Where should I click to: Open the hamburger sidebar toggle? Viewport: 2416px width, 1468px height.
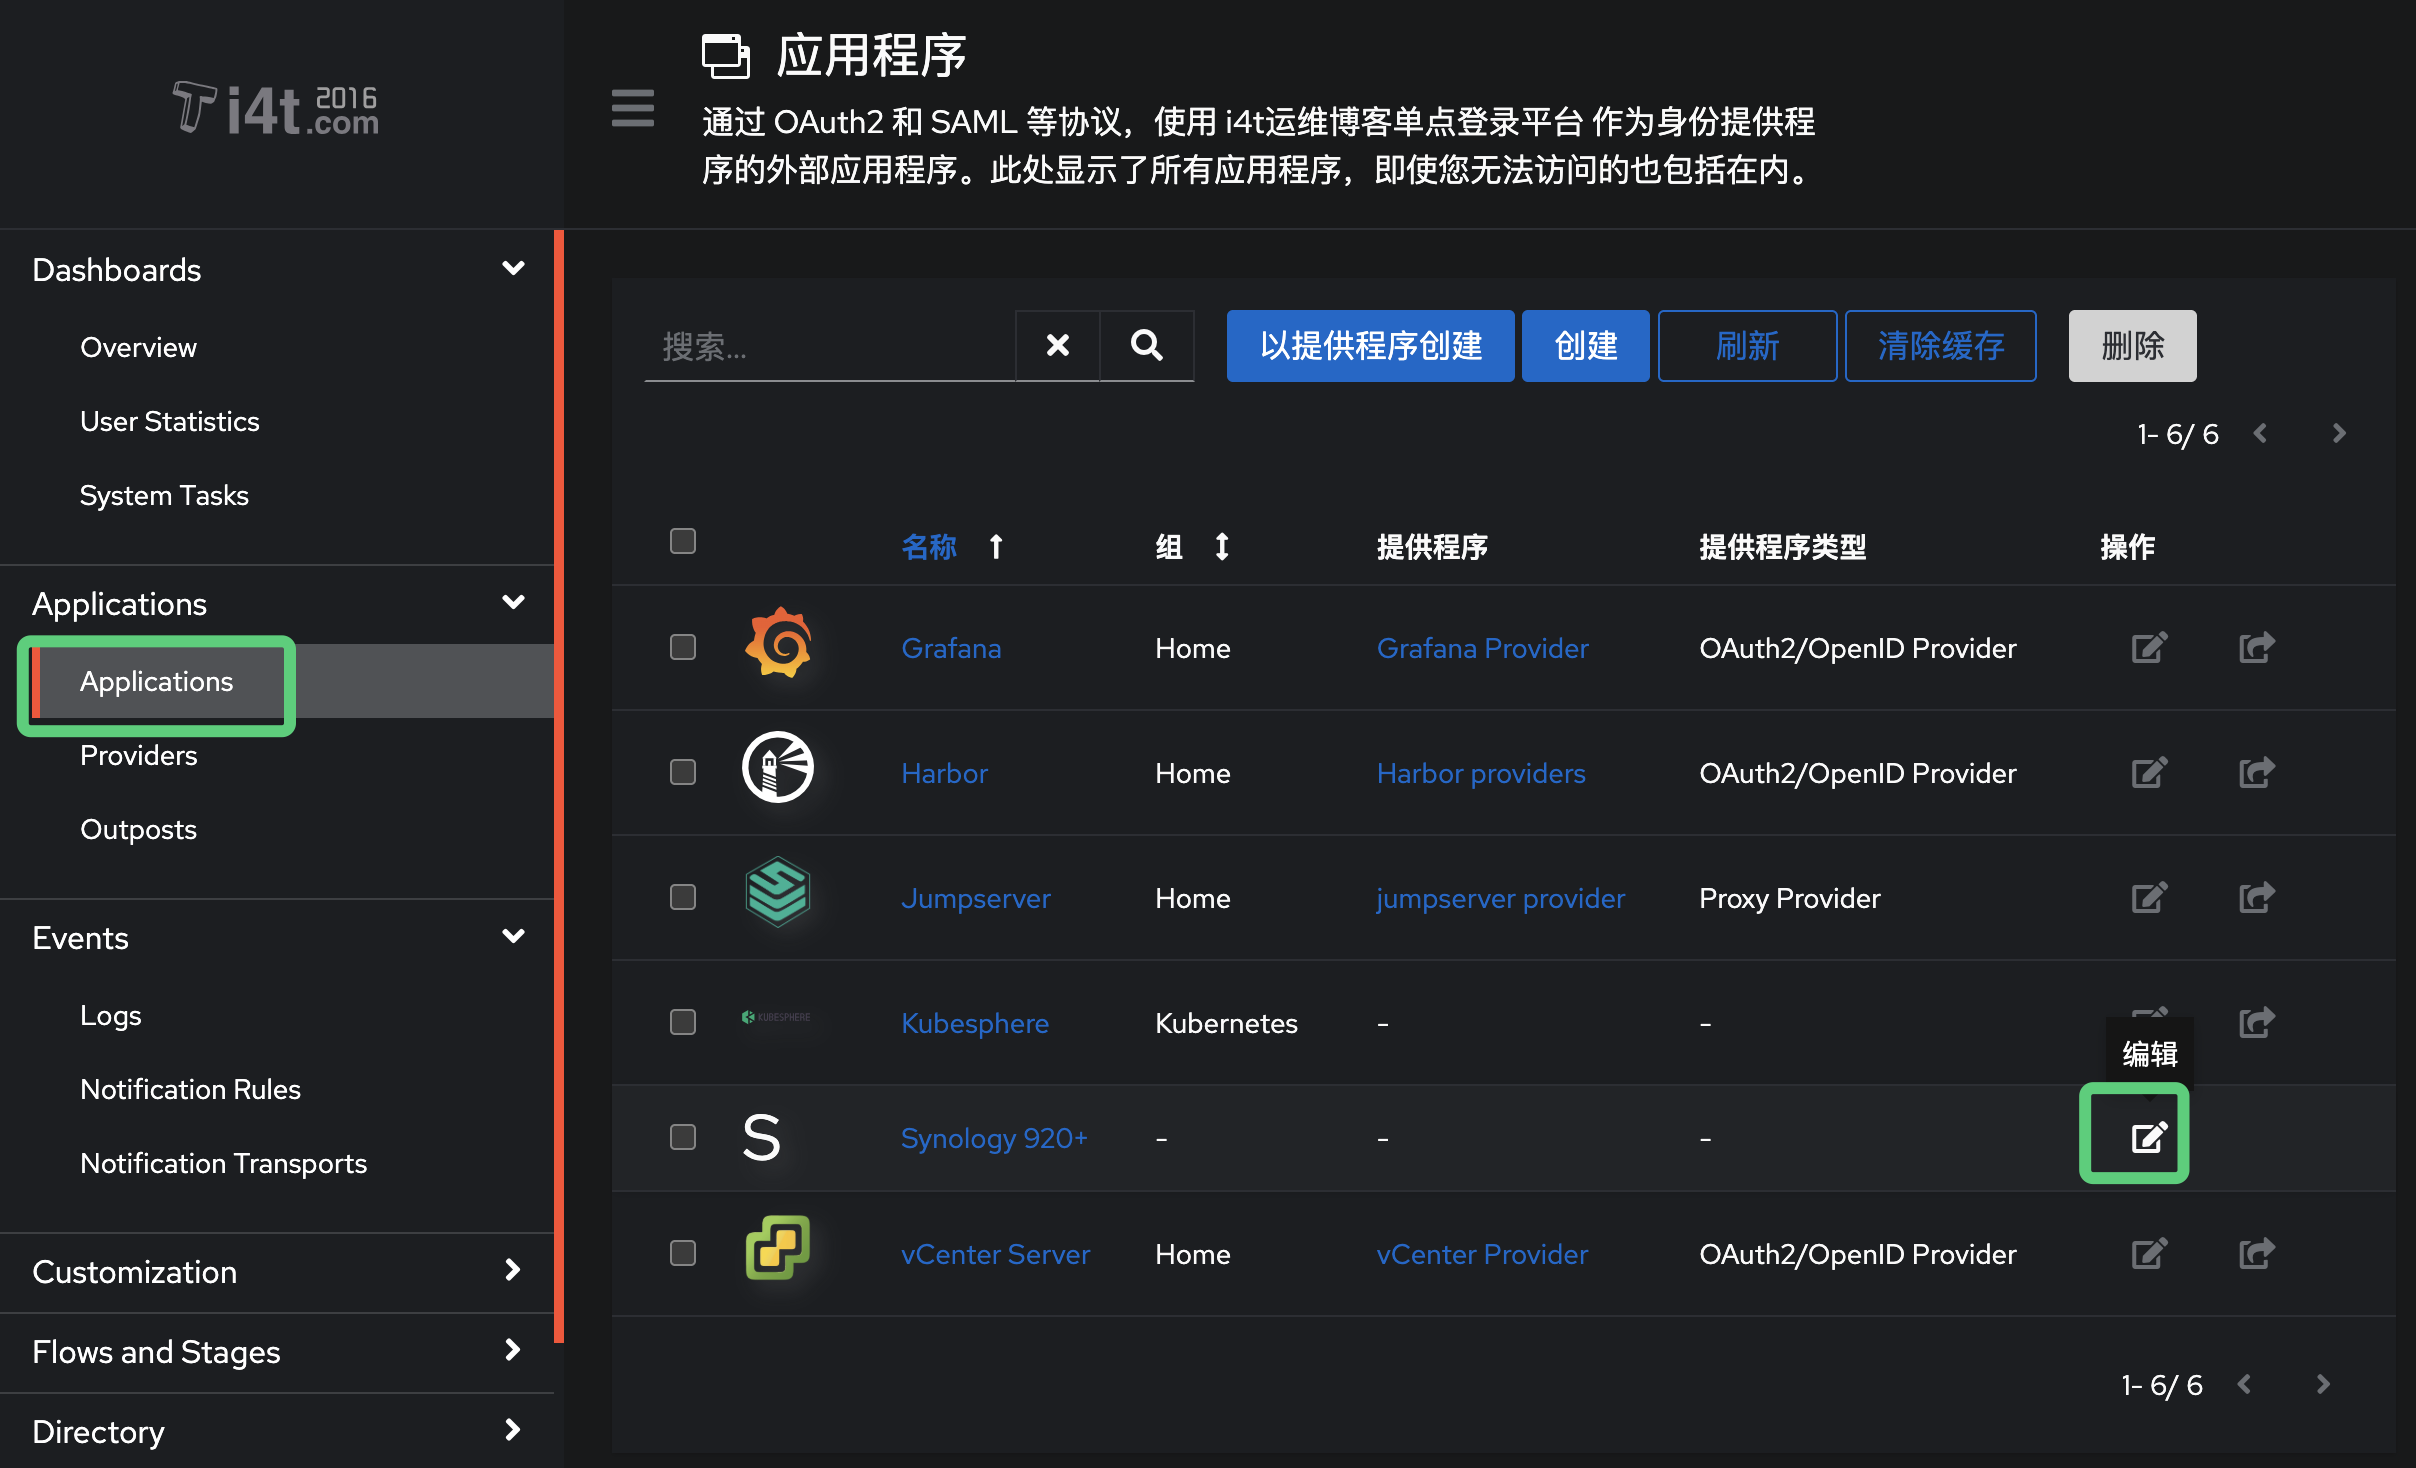tap(632, 107)
